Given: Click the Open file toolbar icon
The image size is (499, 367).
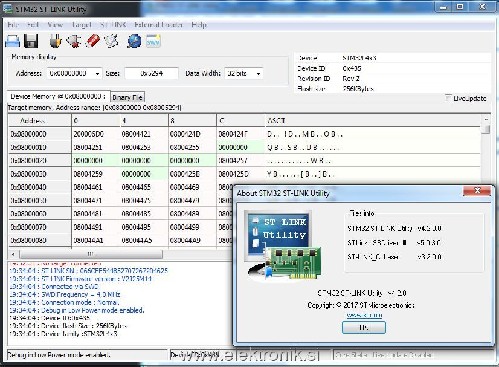Looking at the screenshot, I should tap(13, 41).
